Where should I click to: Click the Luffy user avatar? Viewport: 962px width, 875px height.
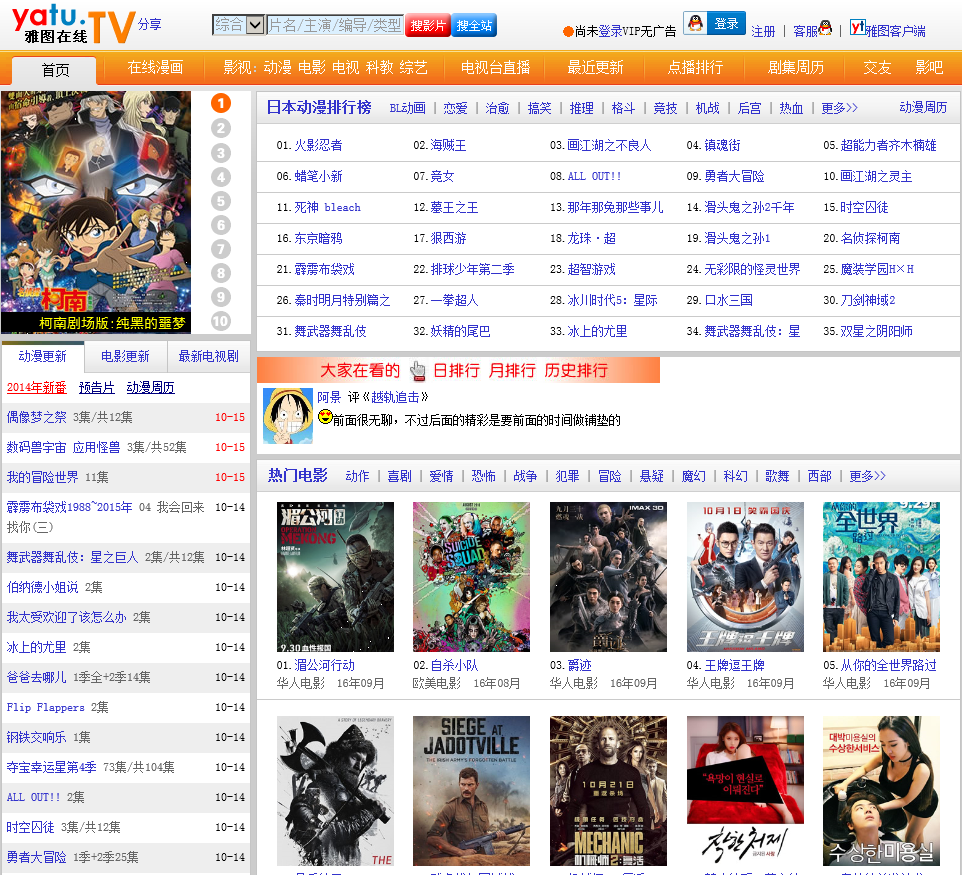coord(288,415)
